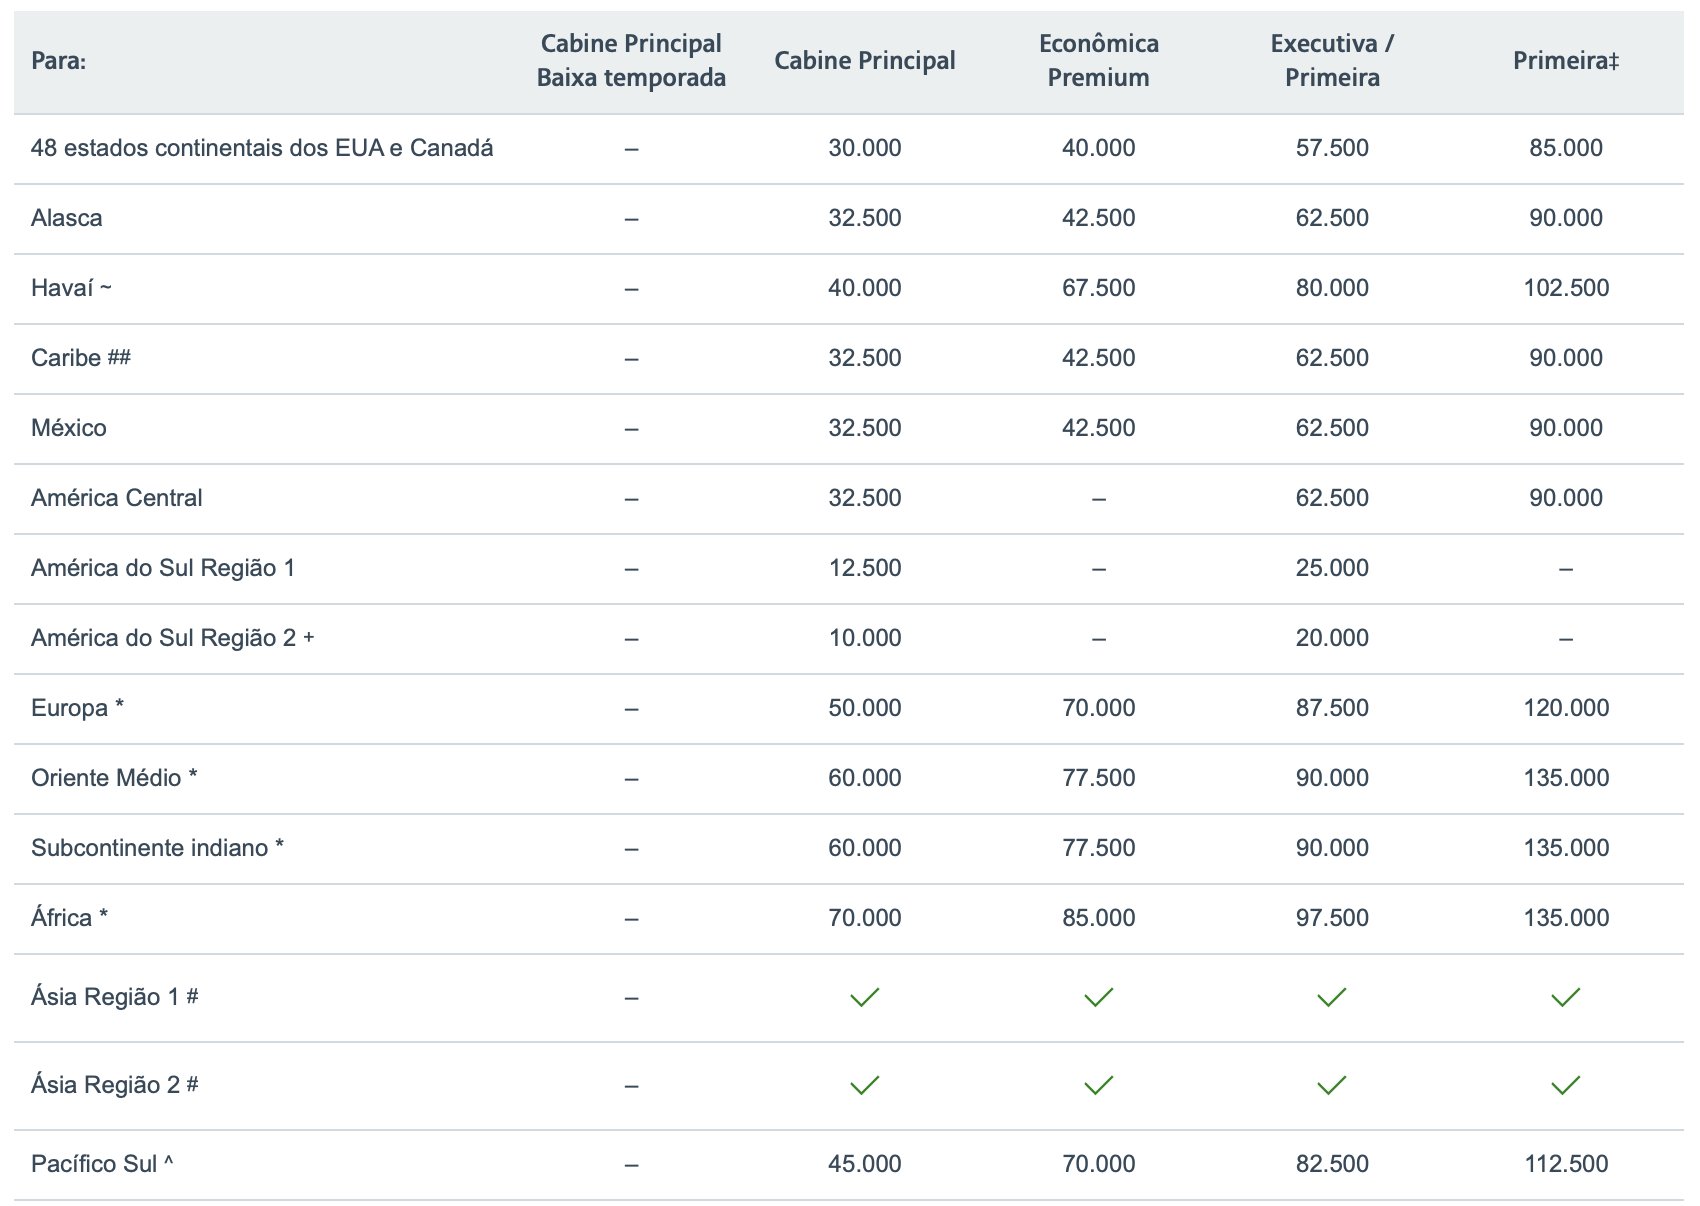Click the 112.500 value in the Pacífico Sul row
The image size is (1700, 1206).
tap(1566, 1164)
